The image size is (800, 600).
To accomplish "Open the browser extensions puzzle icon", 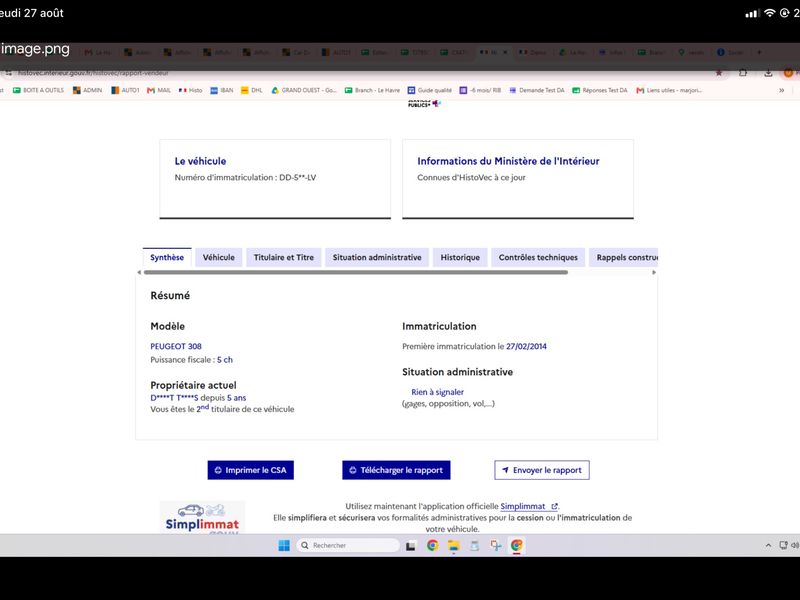I will coord(743,73).
